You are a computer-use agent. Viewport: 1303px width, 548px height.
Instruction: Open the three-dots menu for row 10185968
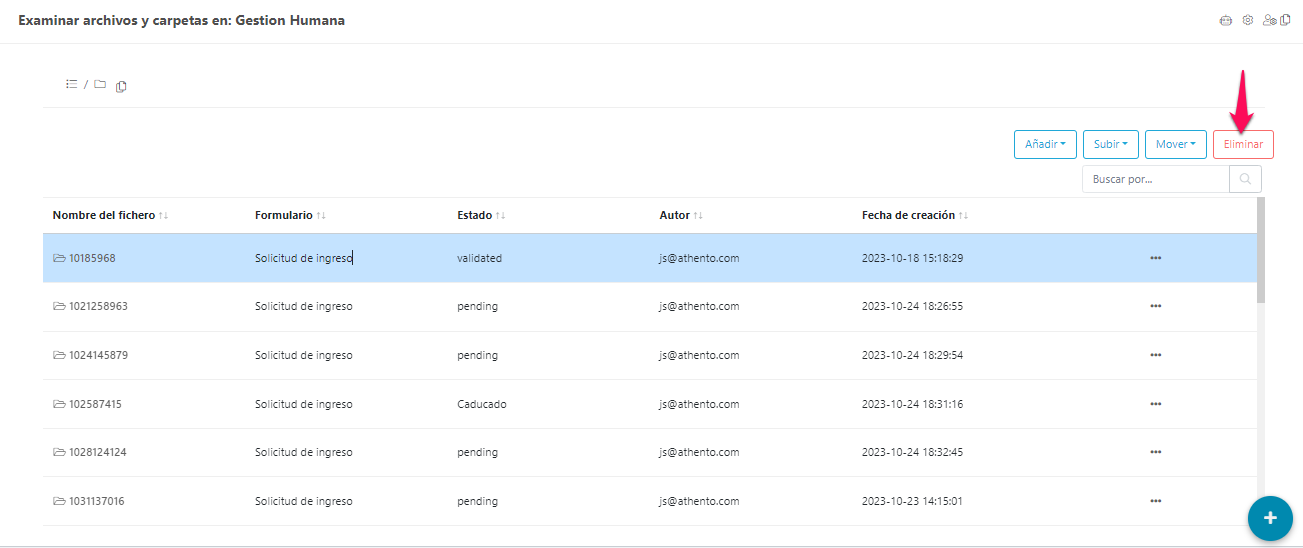click(x=1155, y=258)
